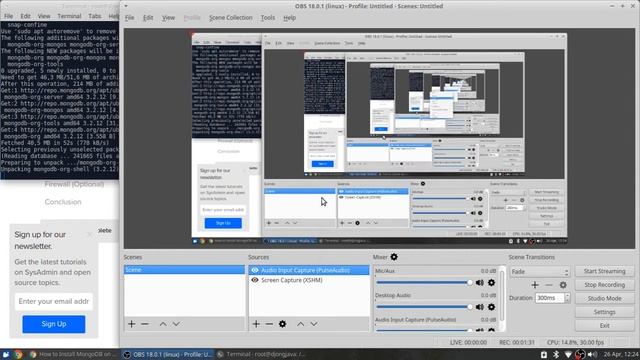The width and height of the screenshot is (640, 360).
Task: Toggle visibility of Screen Capture (XSHM) source
Action: [255, 280]
